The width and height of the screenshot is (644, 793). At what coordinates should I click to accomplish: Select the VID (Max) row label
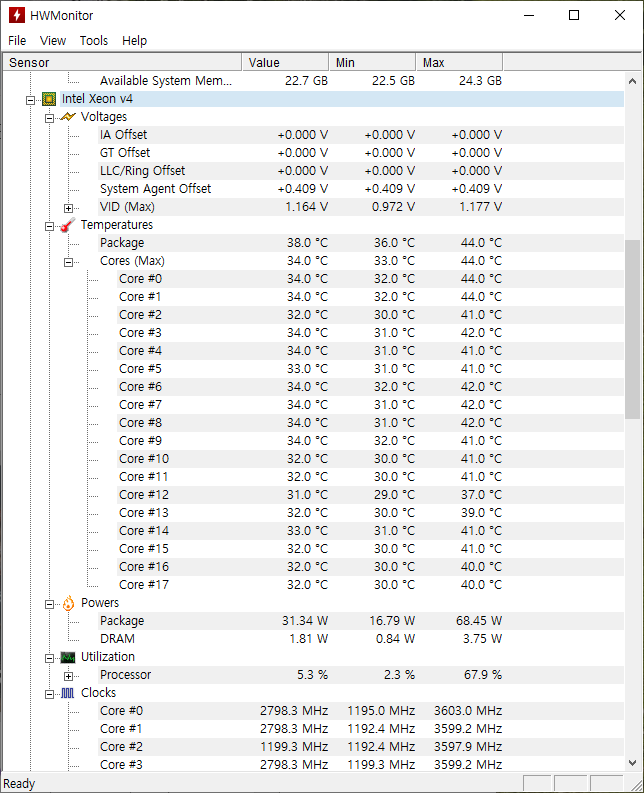click(x=127, y=207)
